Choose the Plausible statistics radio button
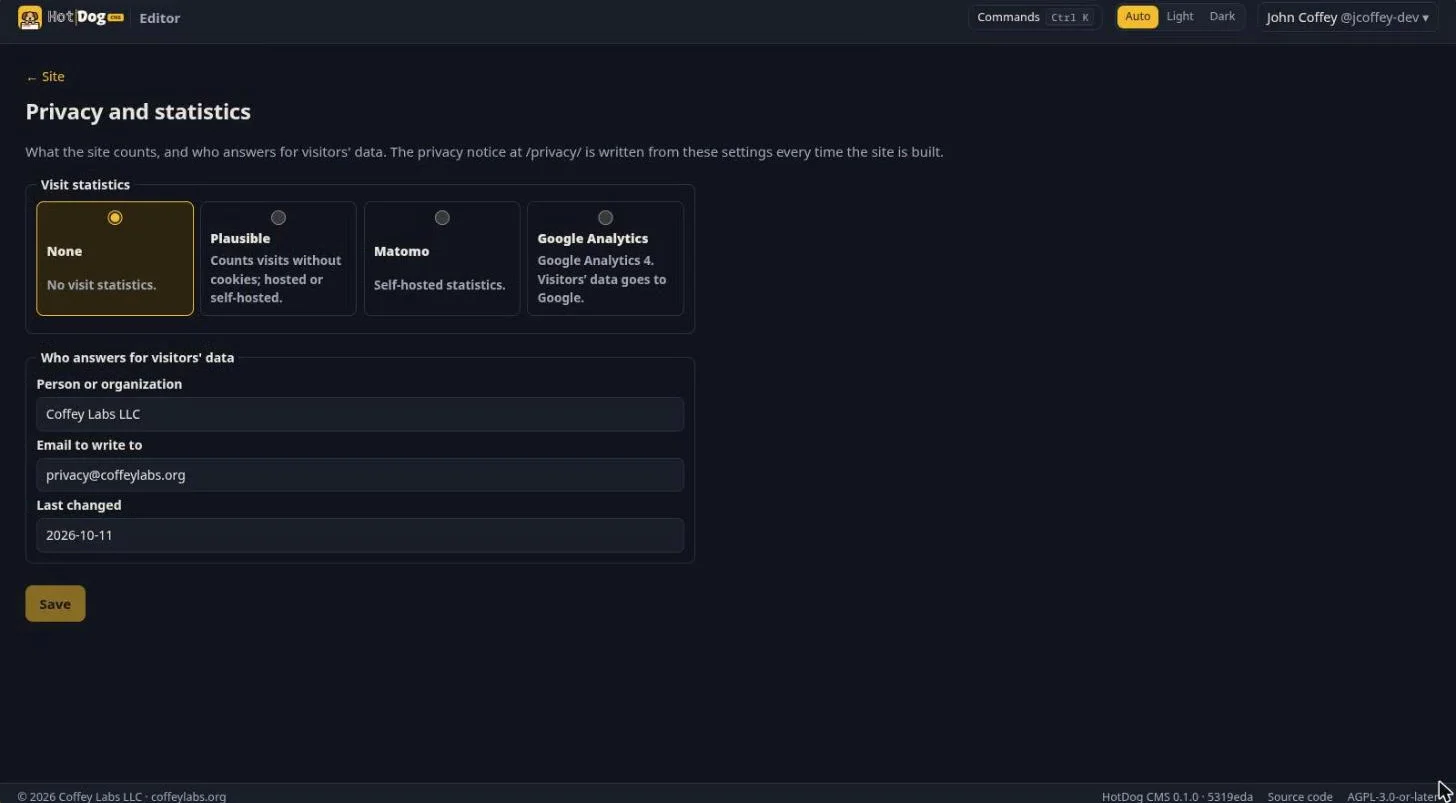 point(278,217)
